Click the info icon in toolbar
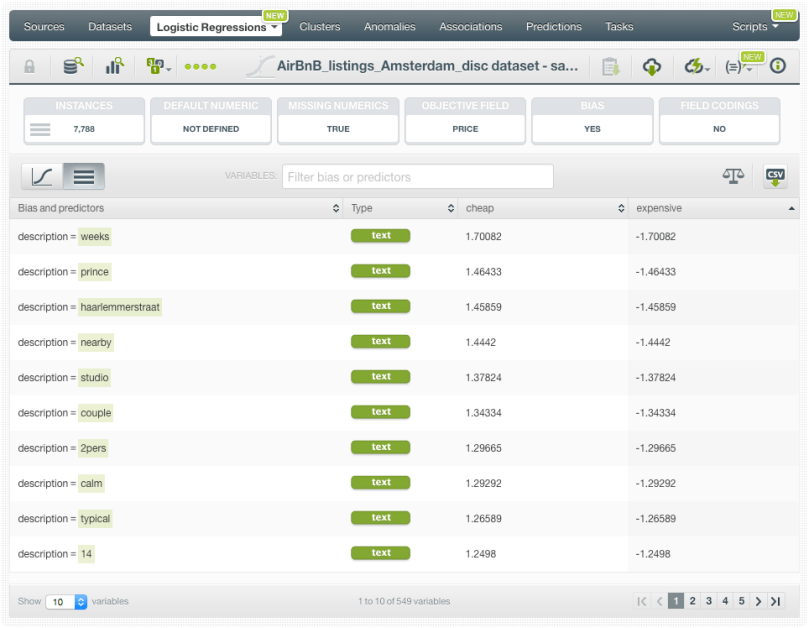The width and height of the screenshot is (809, 628). click(777, 67)
